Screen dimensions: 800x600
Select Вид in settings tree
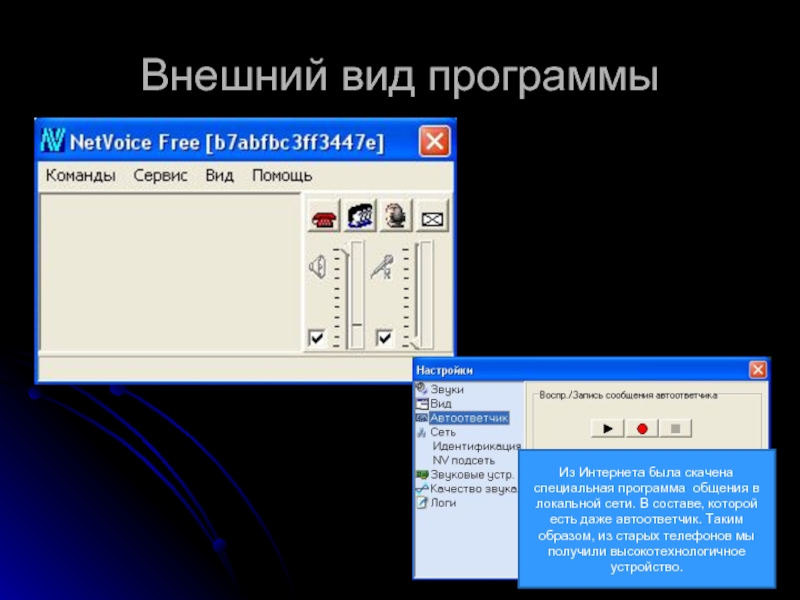[441, 404]
